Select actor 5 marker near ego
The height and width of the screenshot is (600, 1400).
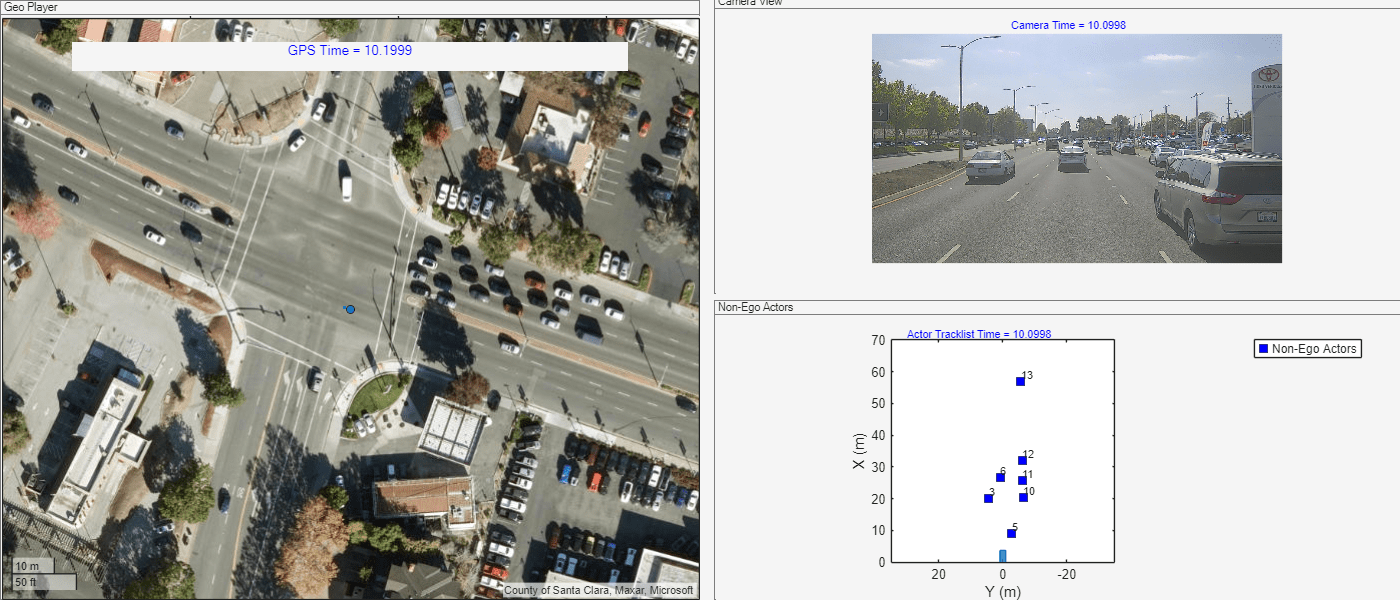1011,533
